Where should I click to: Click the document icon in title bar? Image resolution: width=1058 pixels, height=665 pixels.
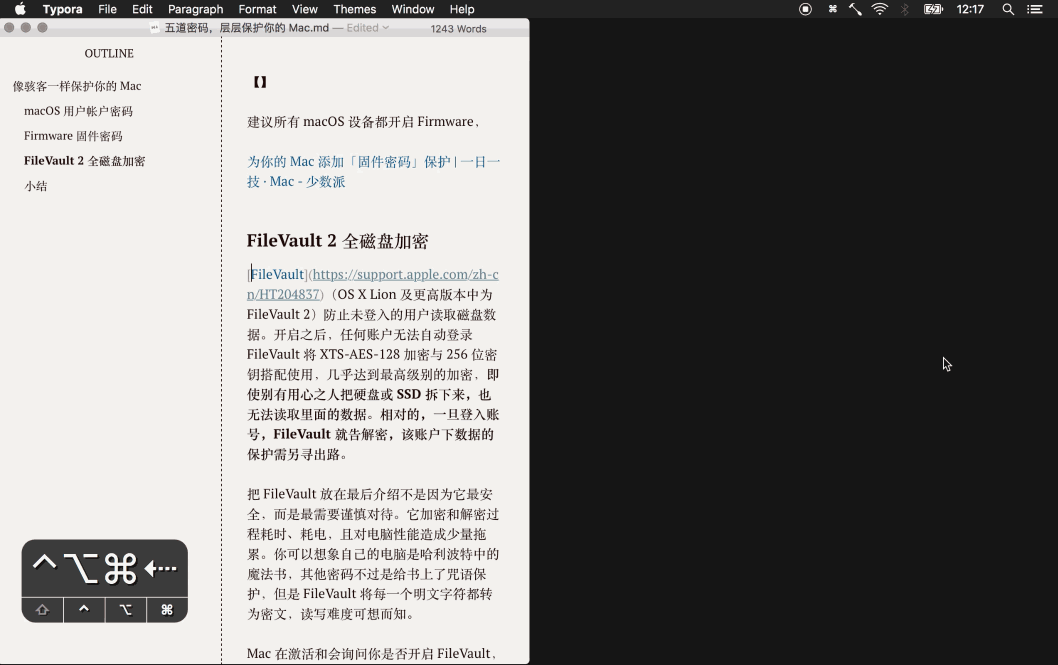point(155,28)
